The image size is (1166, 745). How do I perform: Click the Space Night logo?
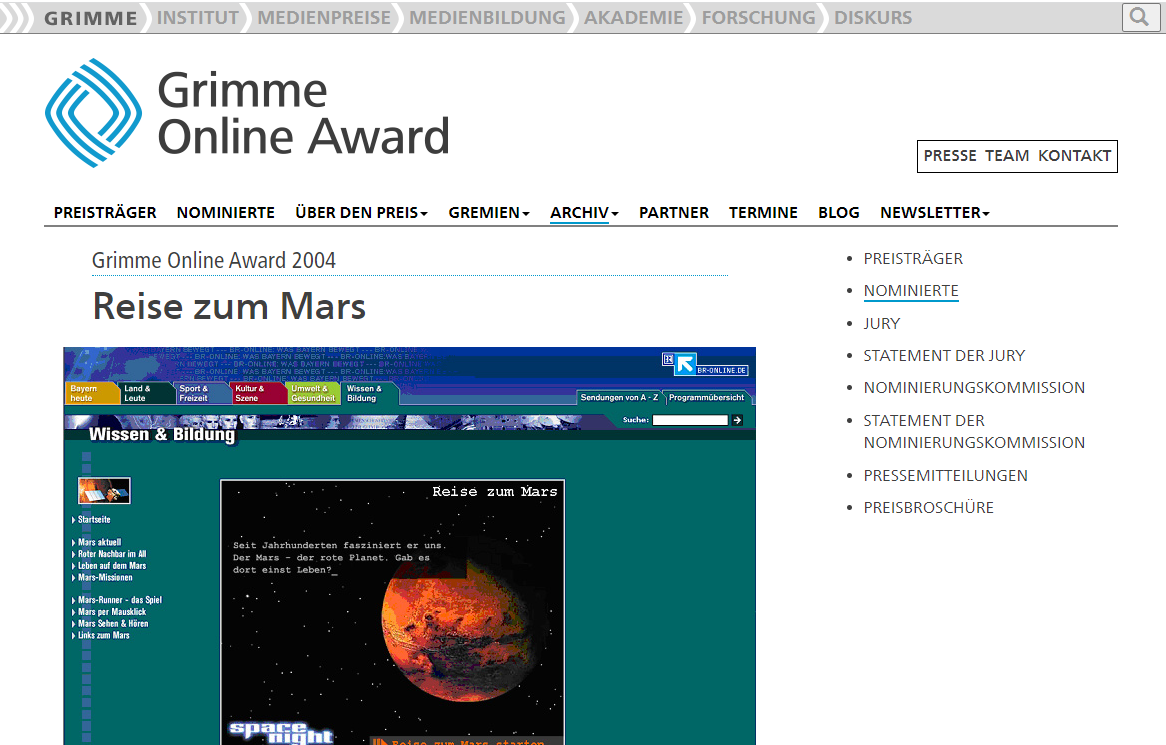281,732
